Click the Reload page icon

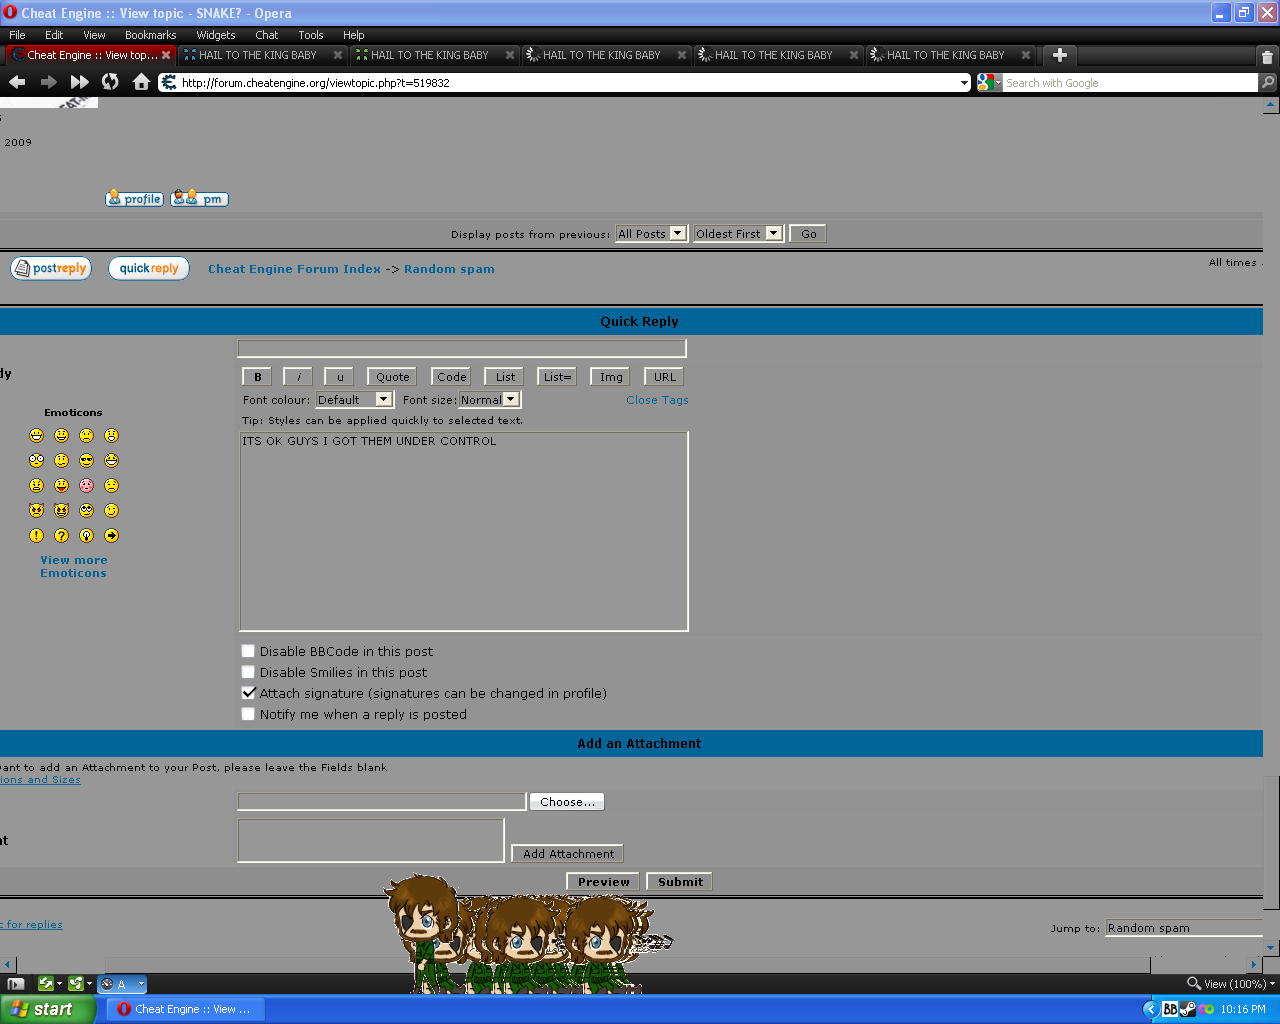[x=110, y=82]
